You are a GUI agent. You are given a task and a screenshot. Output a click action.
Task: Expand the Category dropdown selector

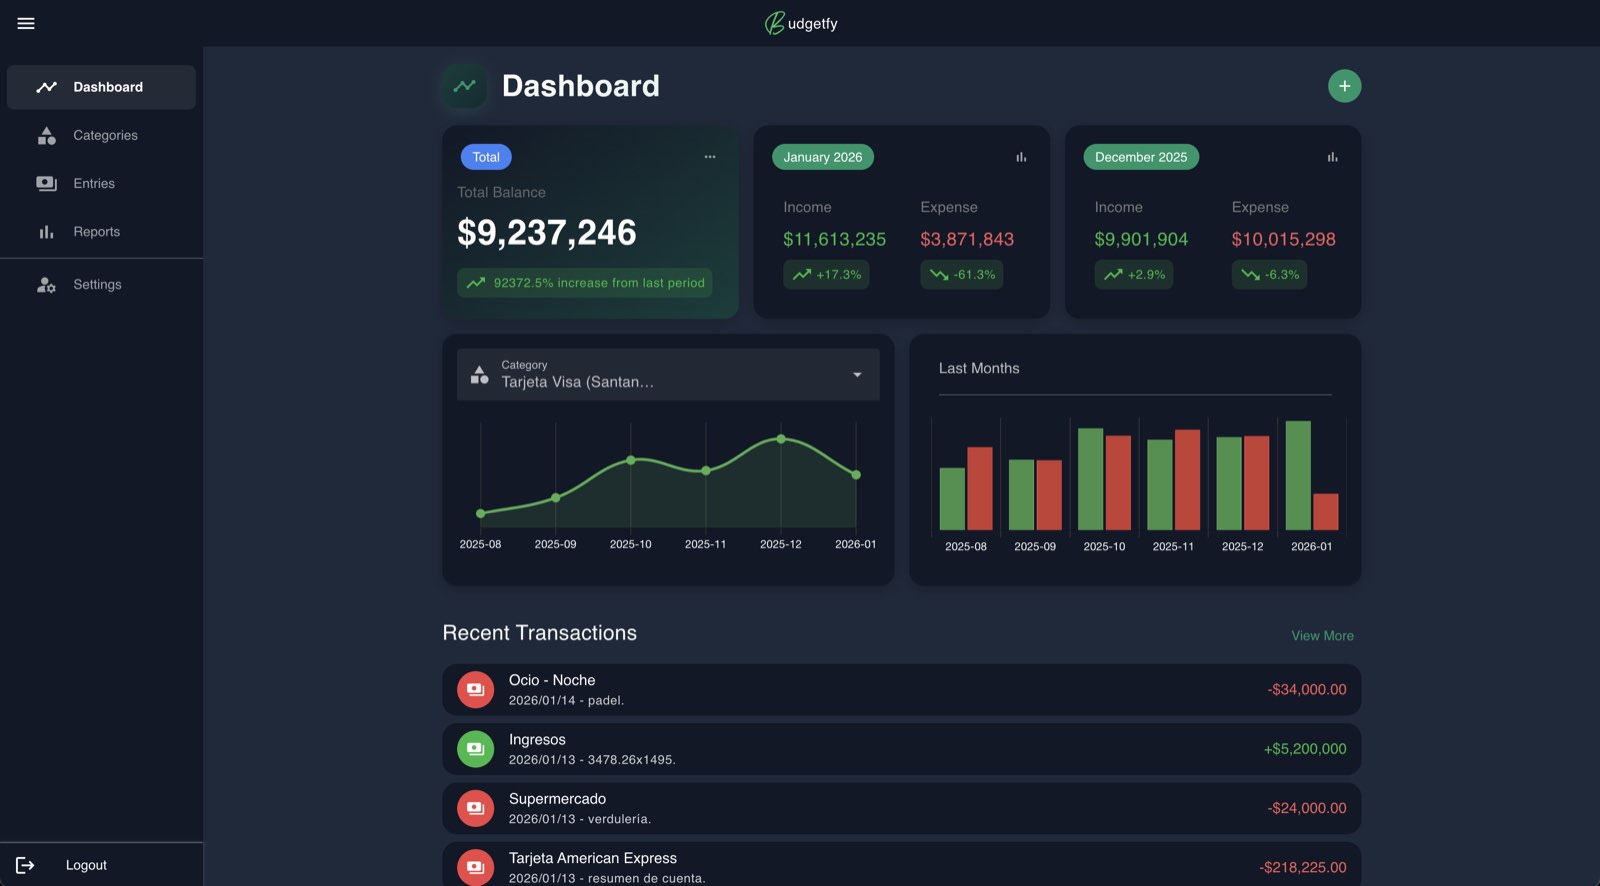click(667, 374)
